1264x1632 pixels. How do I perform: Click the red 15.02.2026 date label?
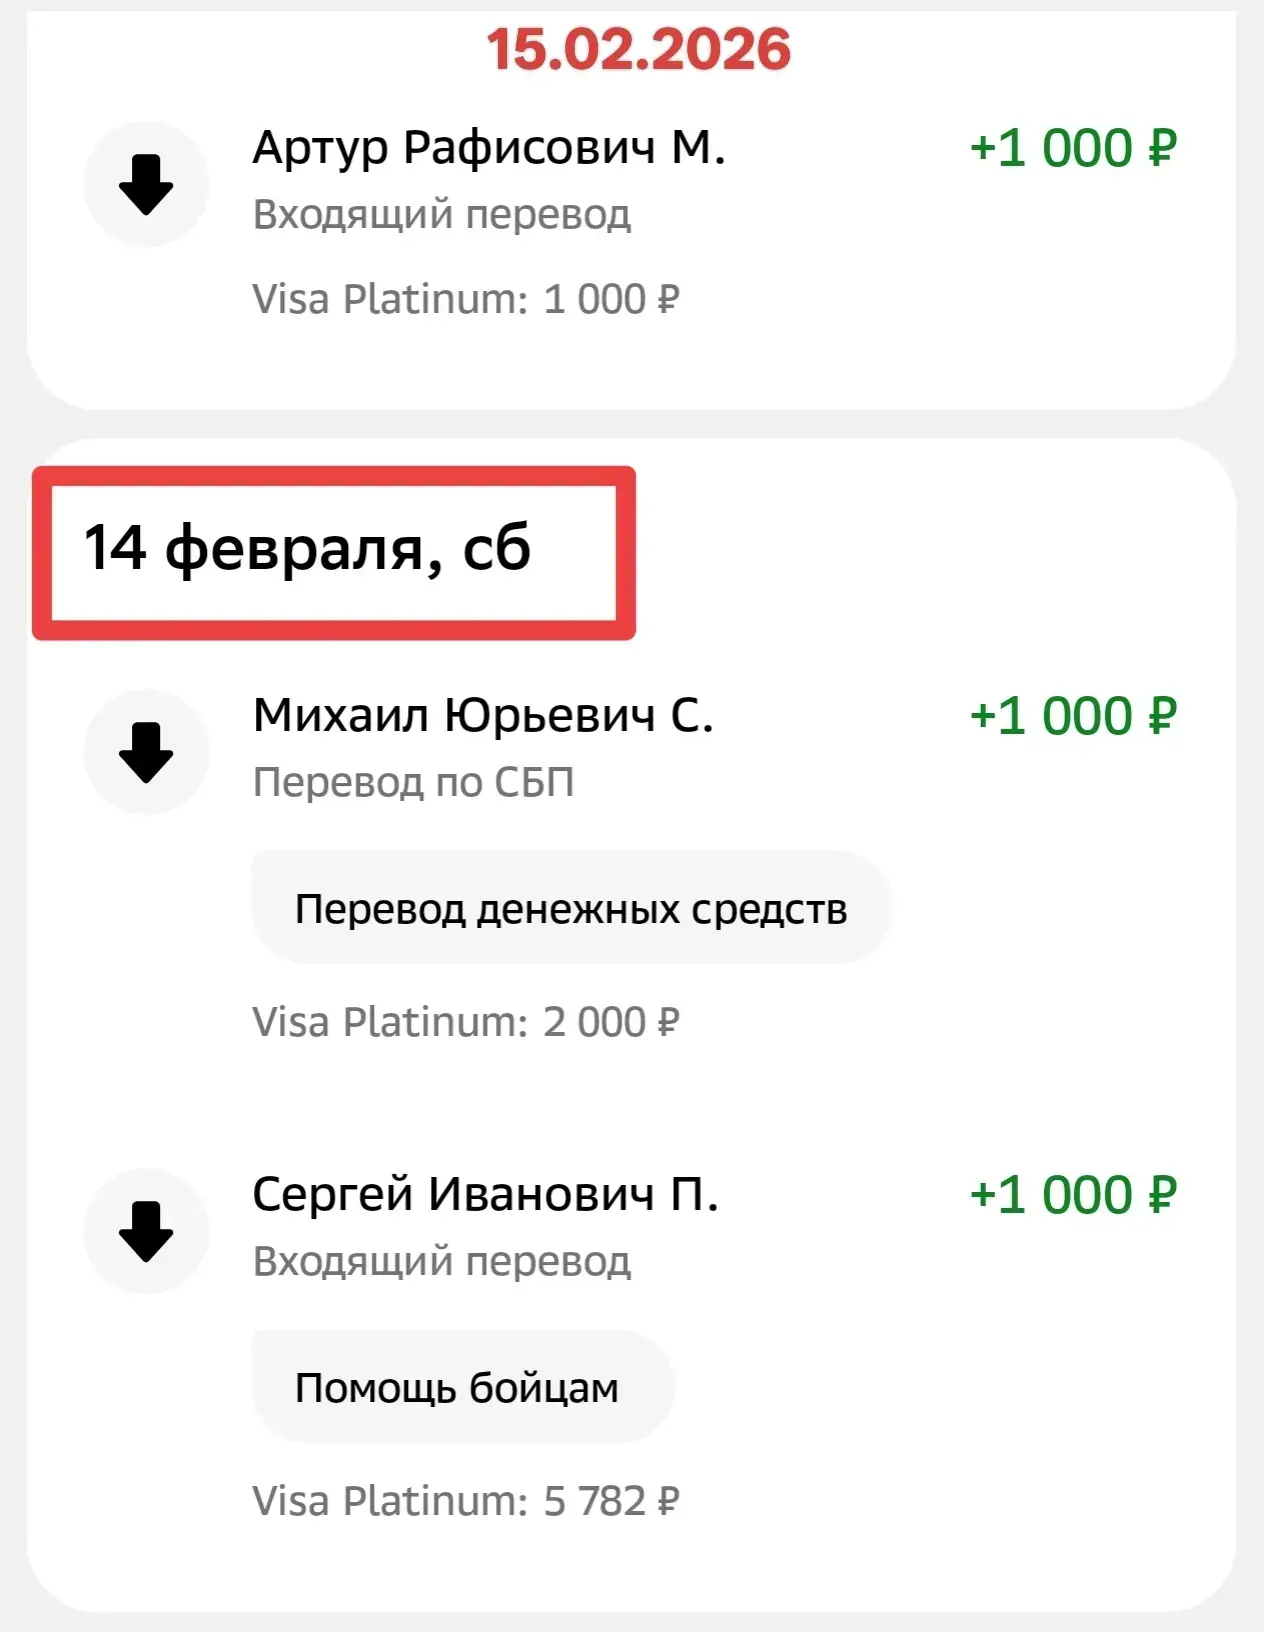(638, 49)
